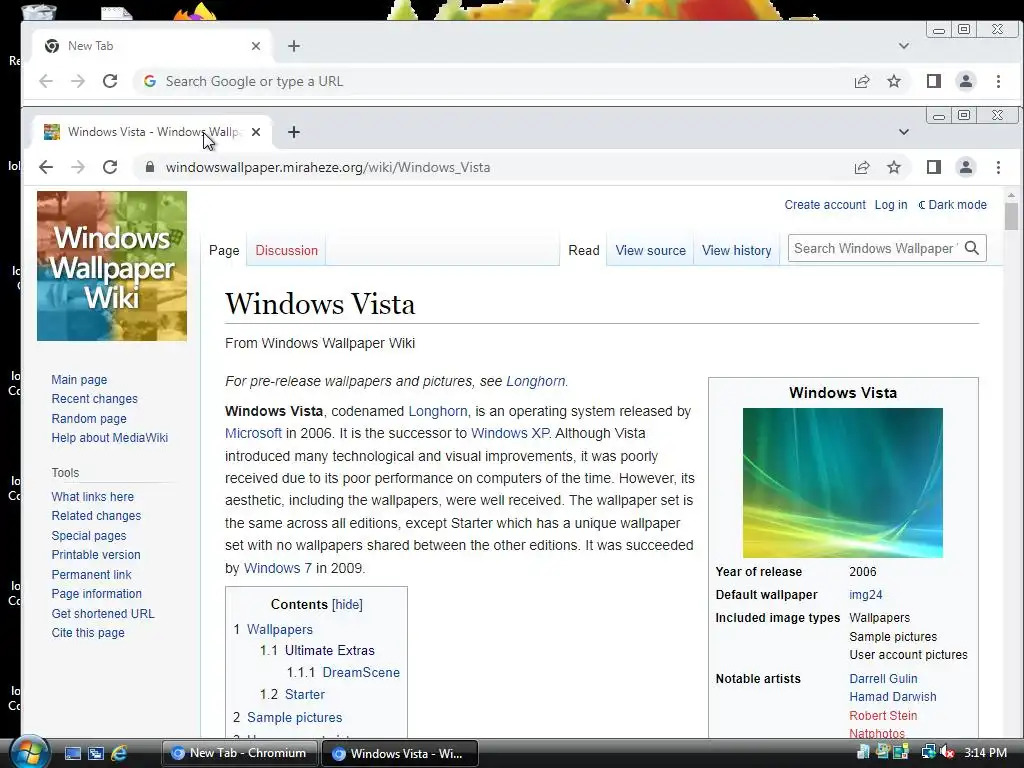This screenshot has width=1024, height=768.
Task: Click bookmark star in New Tab window
Action: pyautogui.click(x=894, y=81)
